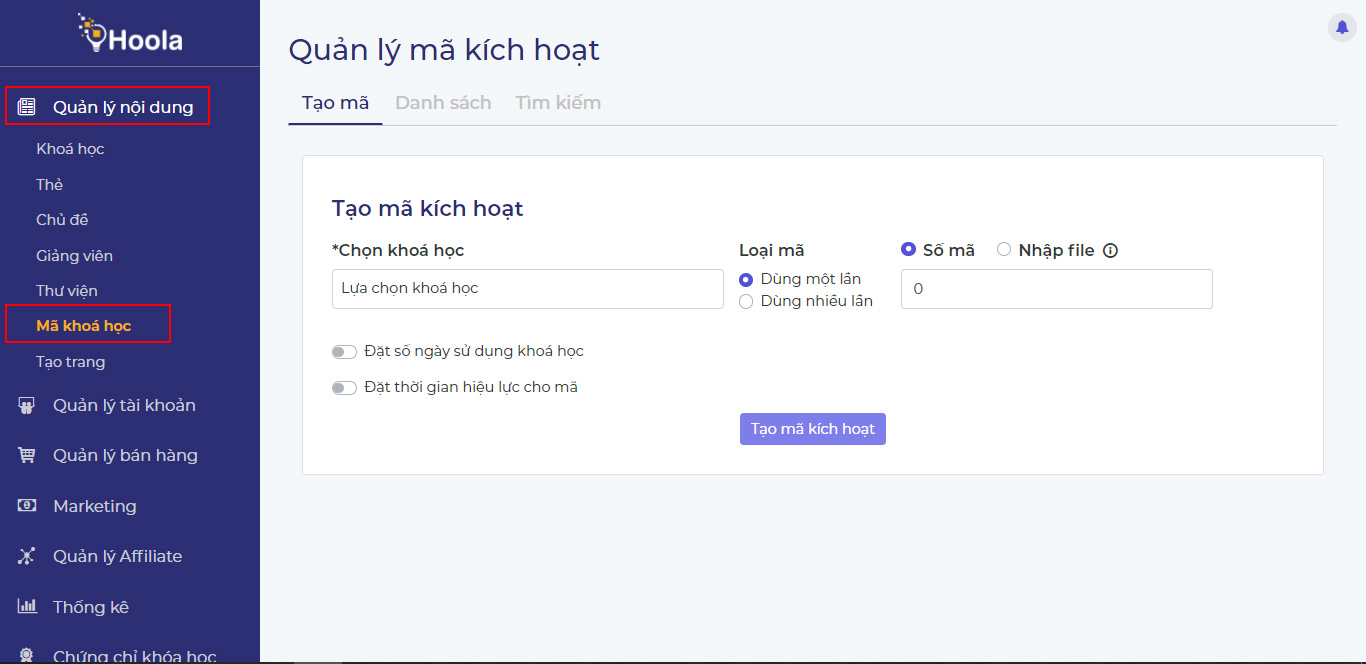Click the Số mã number input field
The height and width of the screenshot is (664, 1366).
click(x=1056, y=289)
